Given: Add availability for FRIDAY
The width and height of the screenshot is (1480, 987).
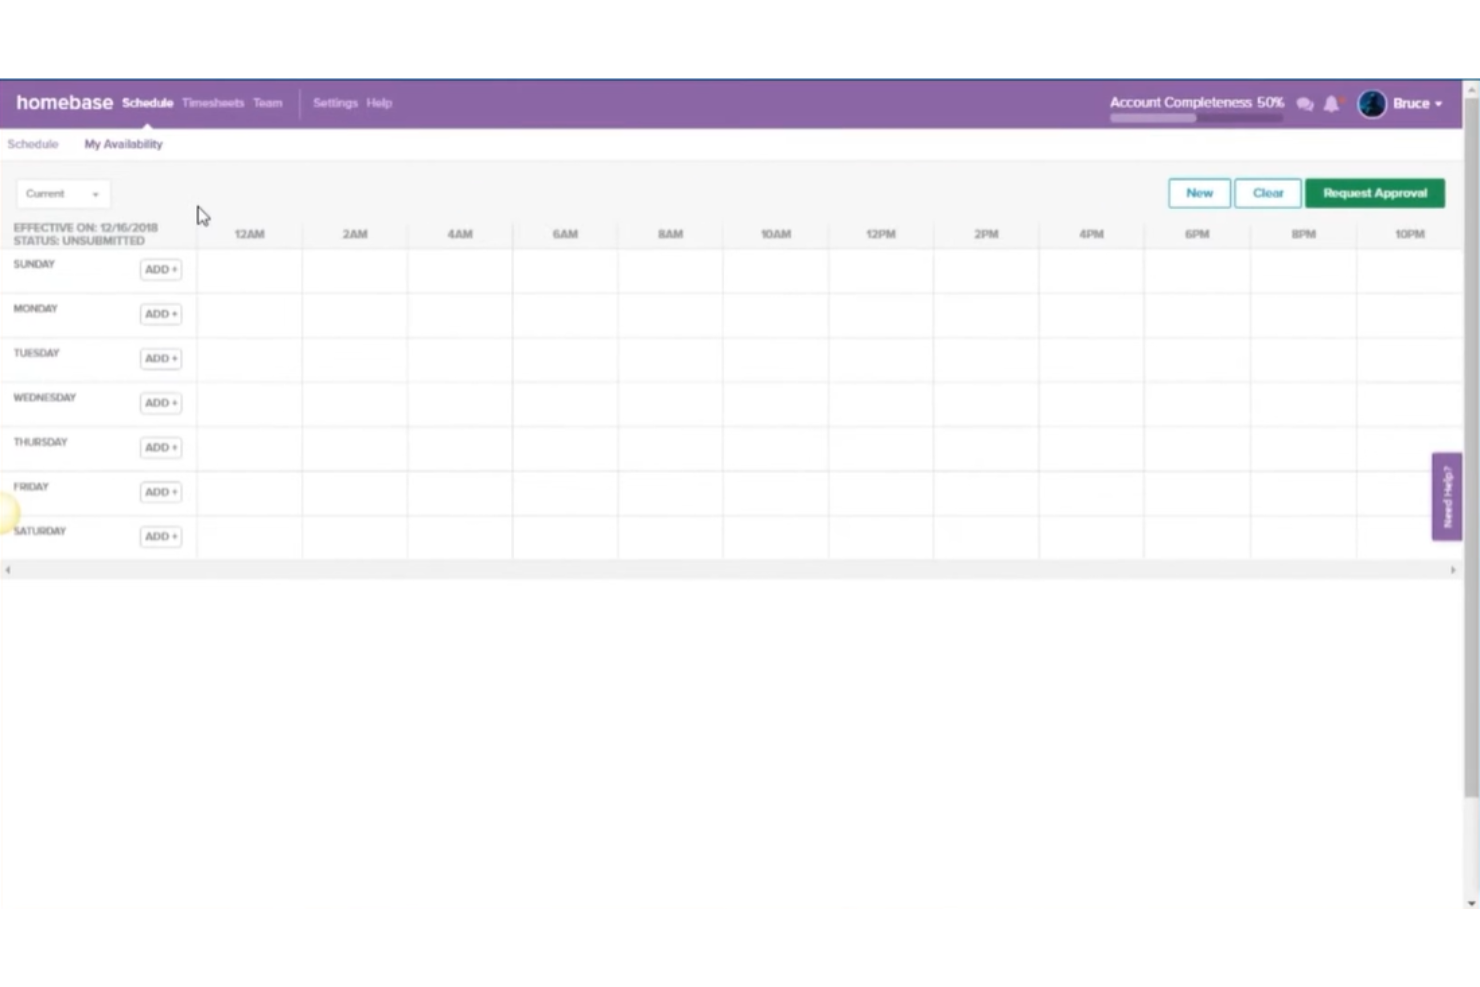Looking at the screenshot, I should point(160,491).
